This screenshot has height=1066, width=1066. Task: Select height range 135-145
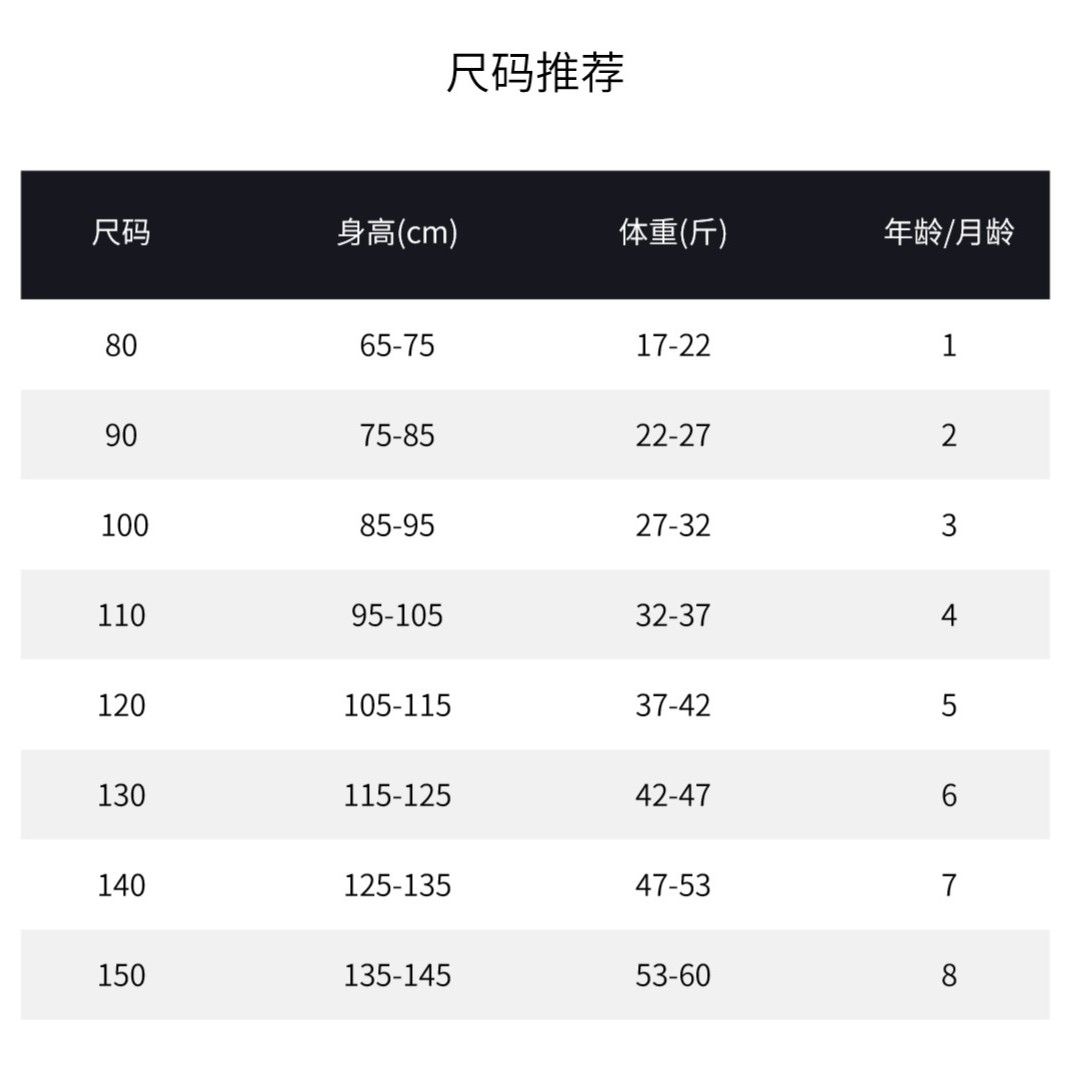point(397,975)
